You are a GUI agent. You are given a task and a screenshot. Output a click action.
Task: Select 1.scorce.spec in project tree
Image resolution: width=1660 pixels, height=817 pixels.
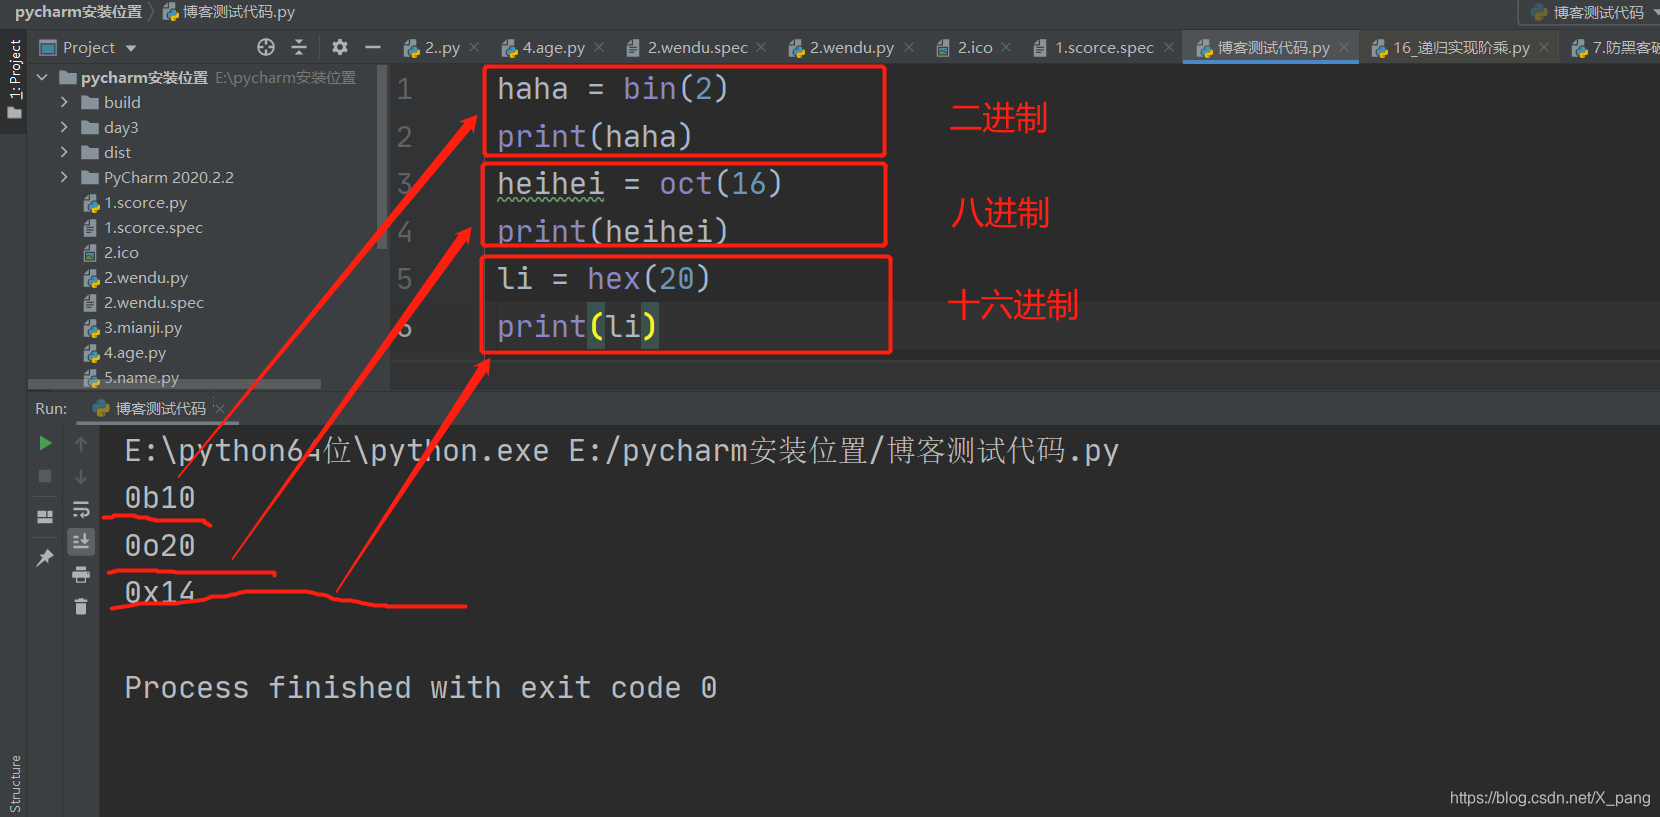[153, 227]
